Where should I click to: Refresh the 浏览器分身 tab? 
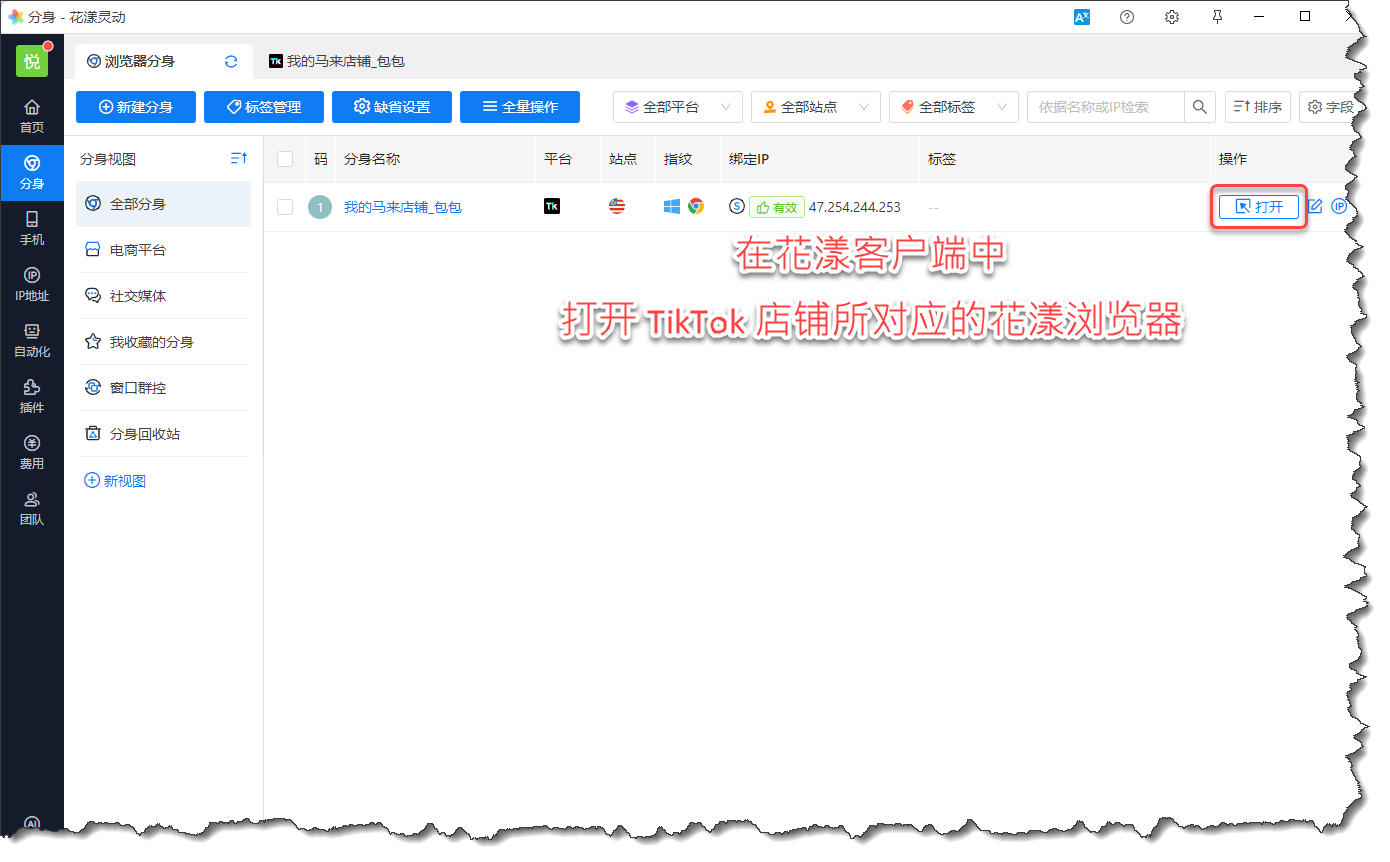point(231,61)
